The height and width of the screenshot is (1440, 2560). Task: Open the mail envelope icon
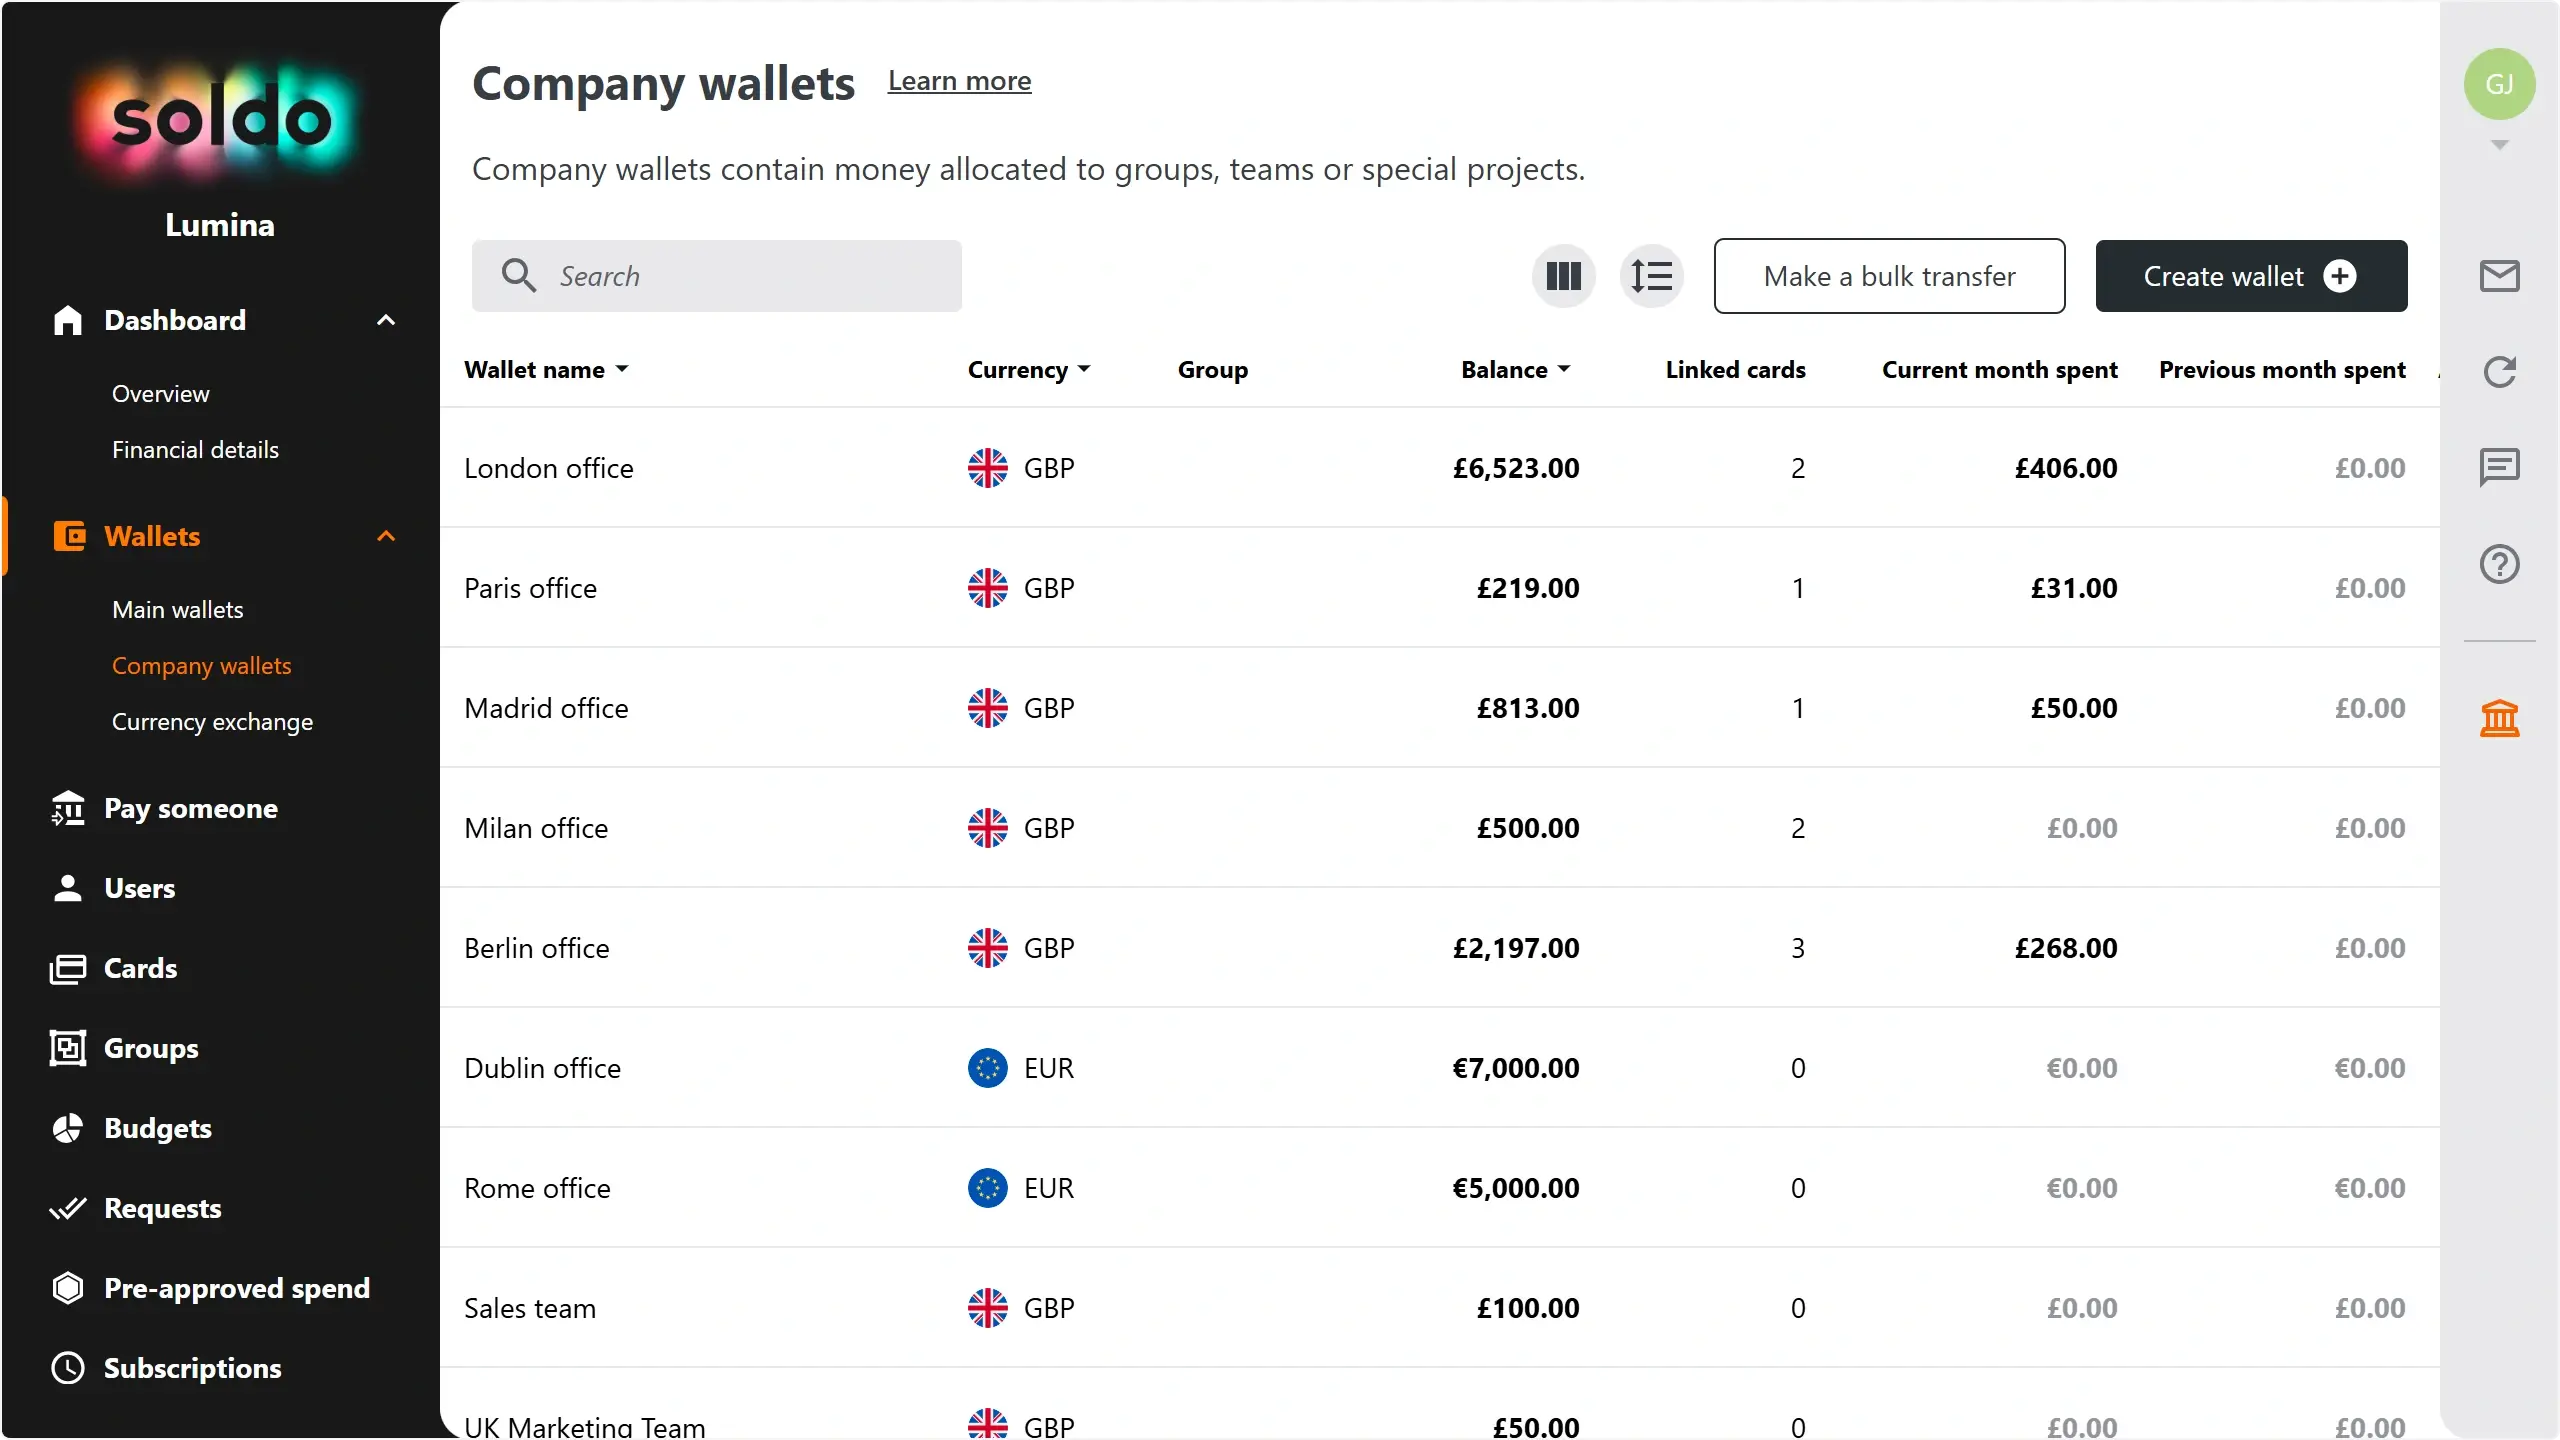click(2499, 276)
